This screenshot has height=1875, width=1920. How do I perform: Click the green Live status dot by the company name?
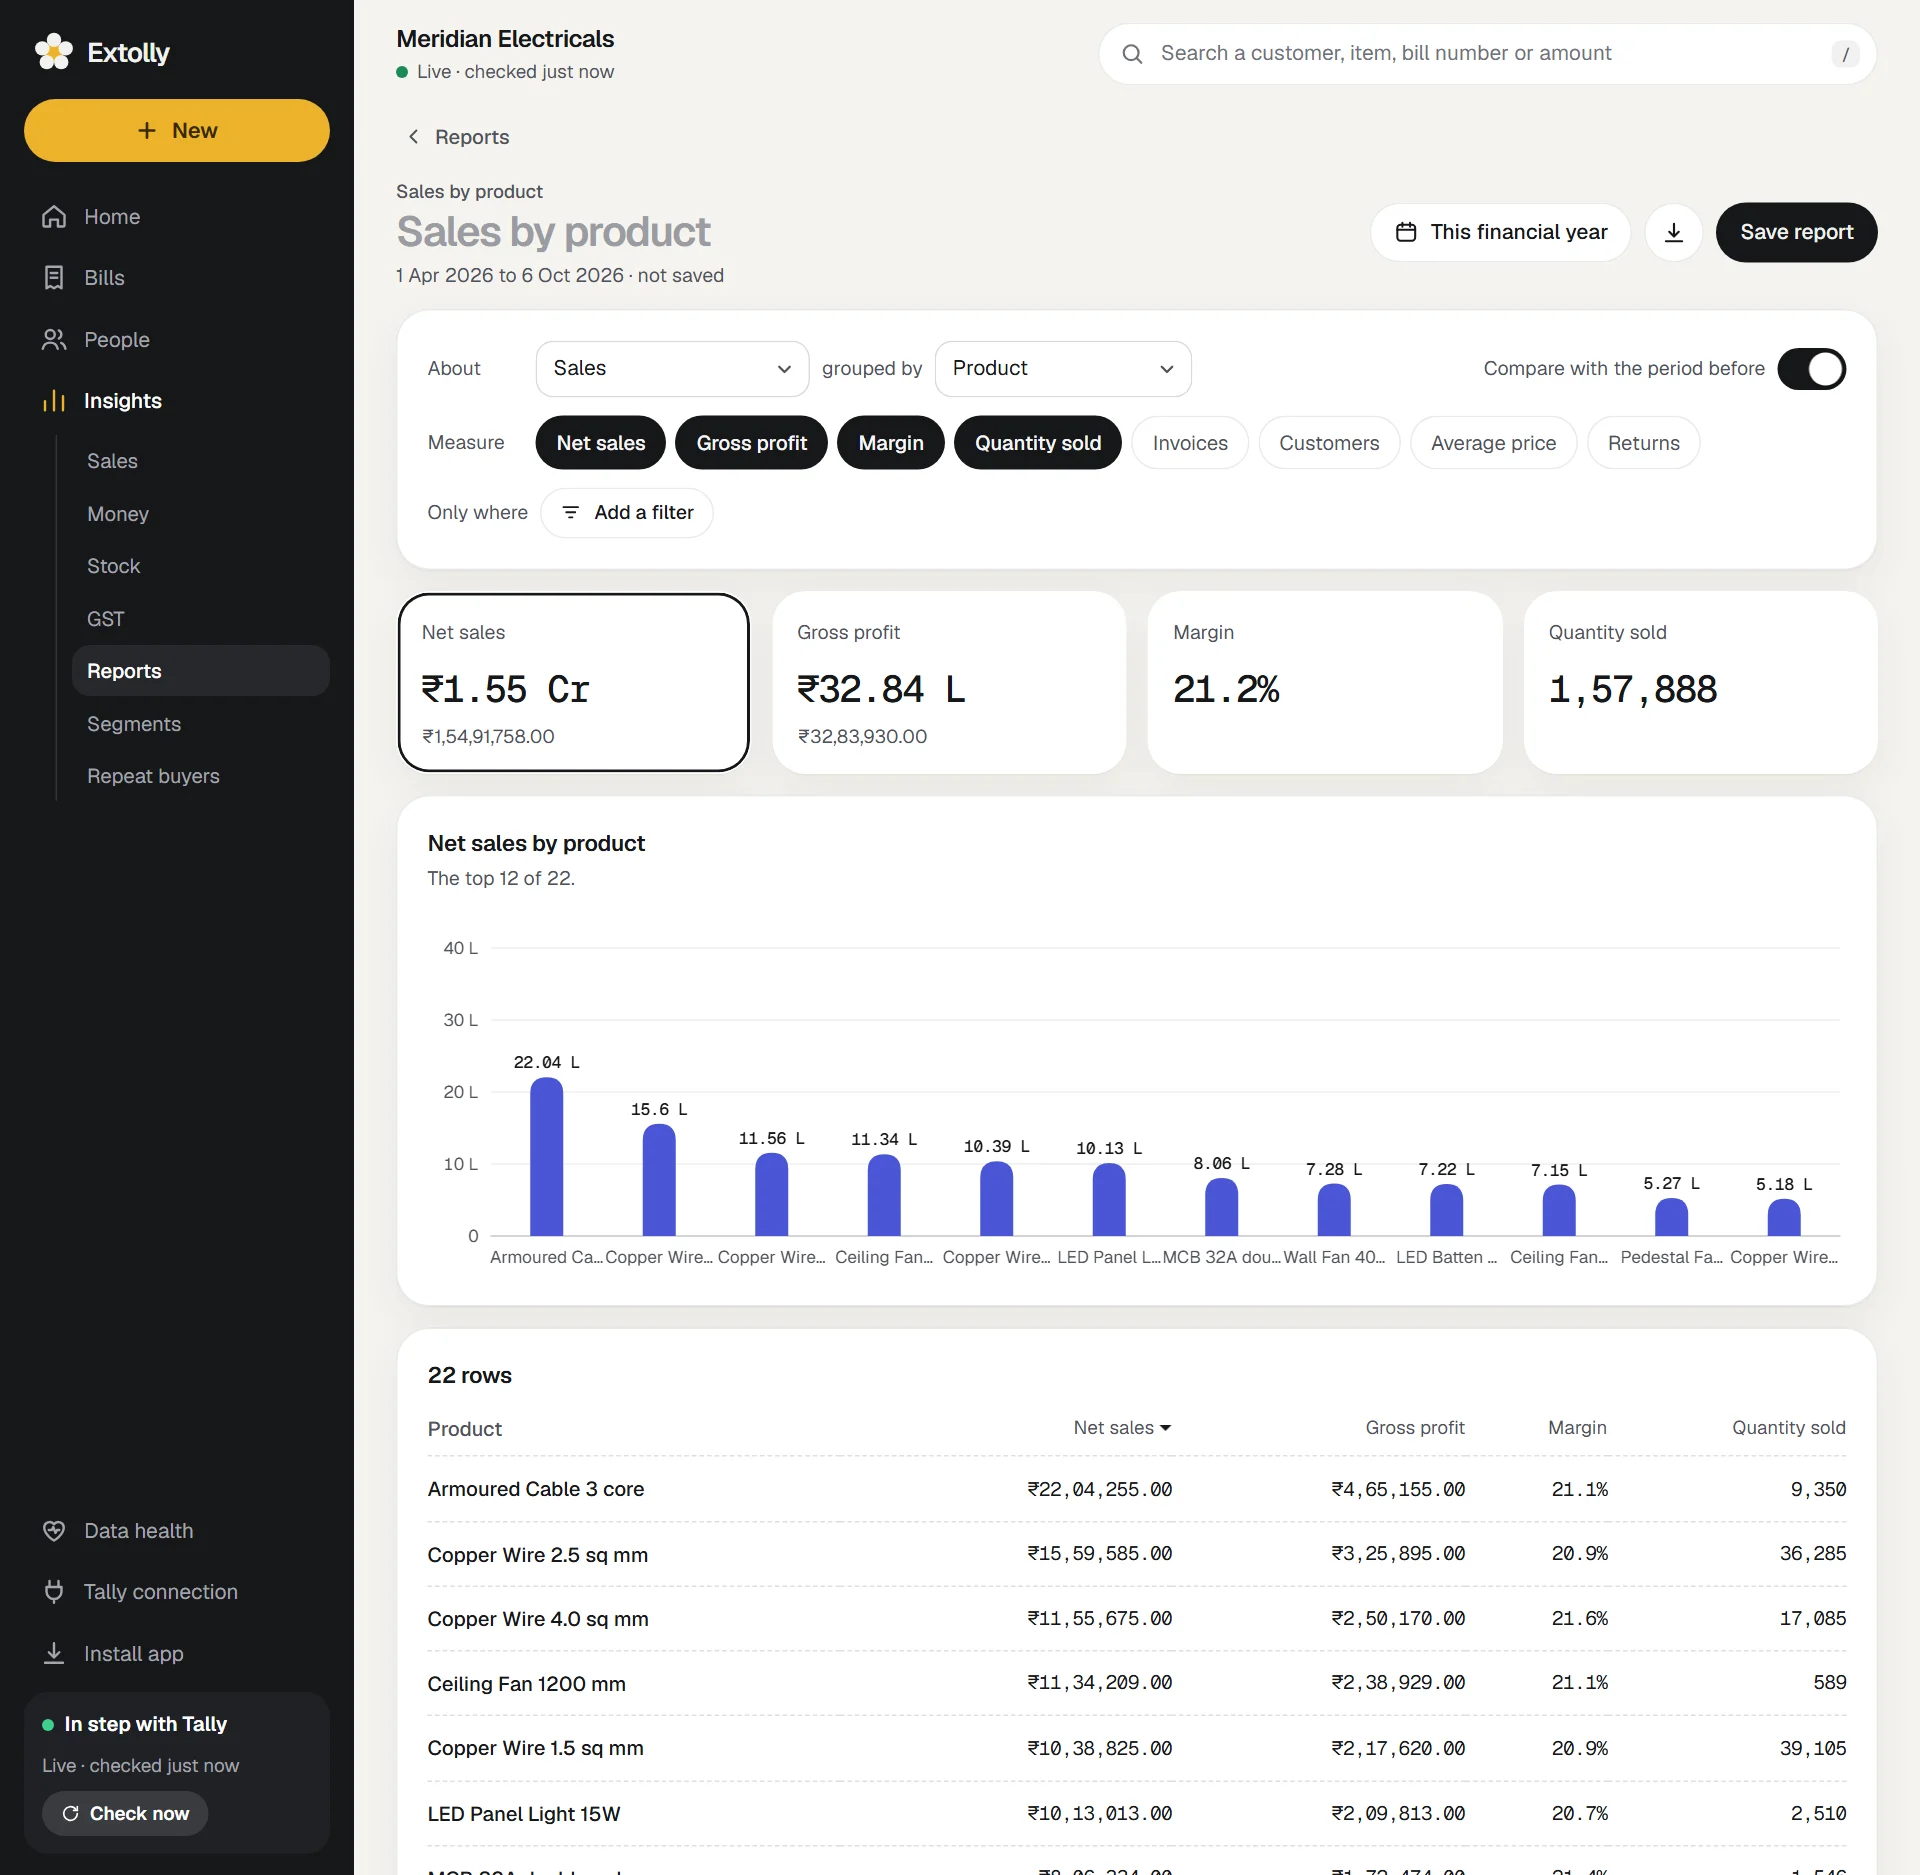[402, 72]
